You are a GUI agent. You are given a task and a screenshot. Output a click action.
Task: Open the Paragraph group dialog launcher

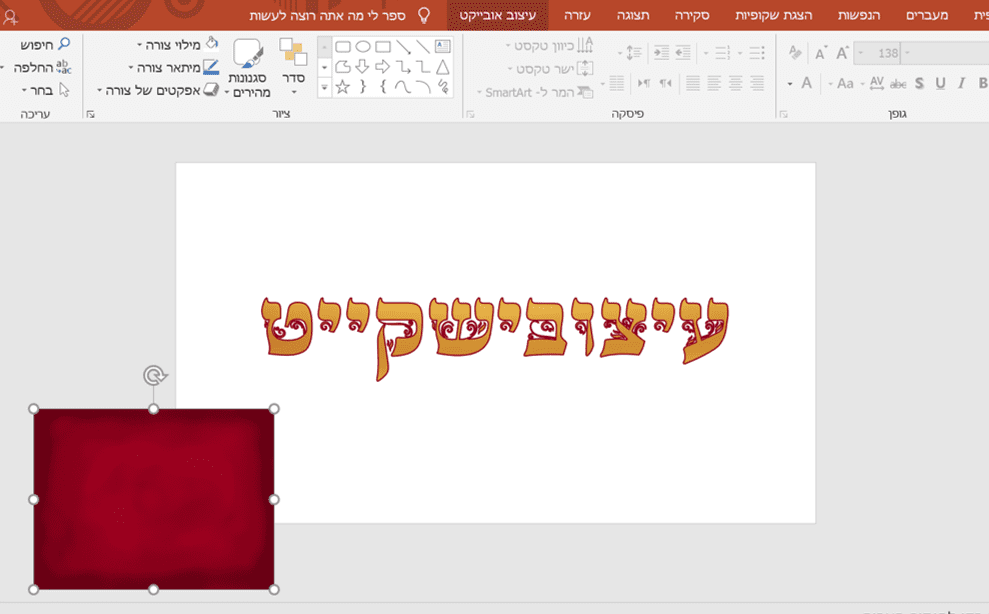click(470, 114)
